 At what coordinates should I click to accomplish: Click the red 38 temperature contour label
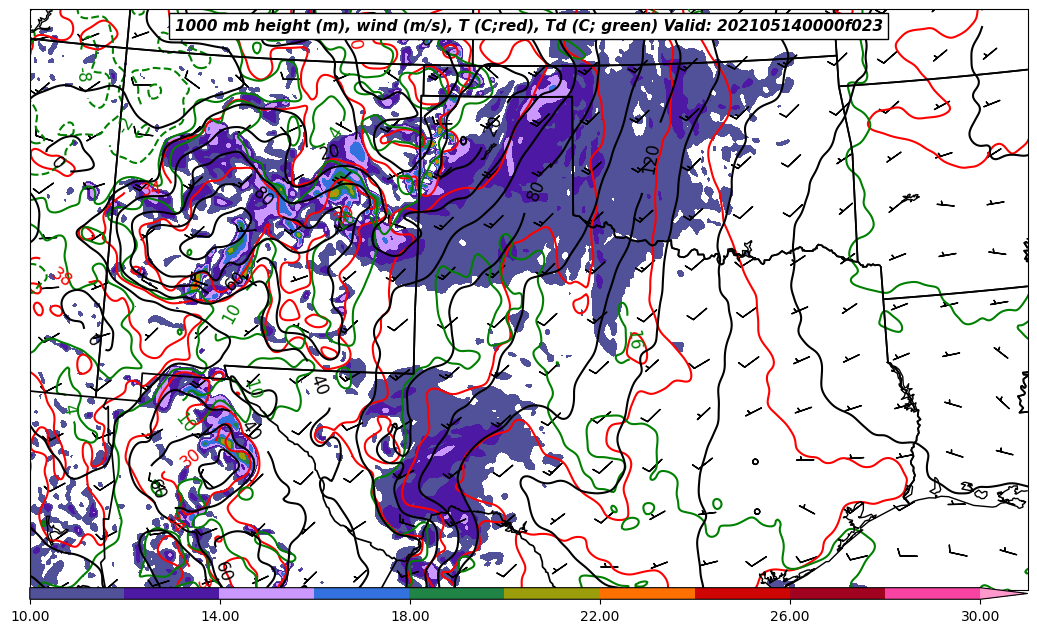pos(62,273)
